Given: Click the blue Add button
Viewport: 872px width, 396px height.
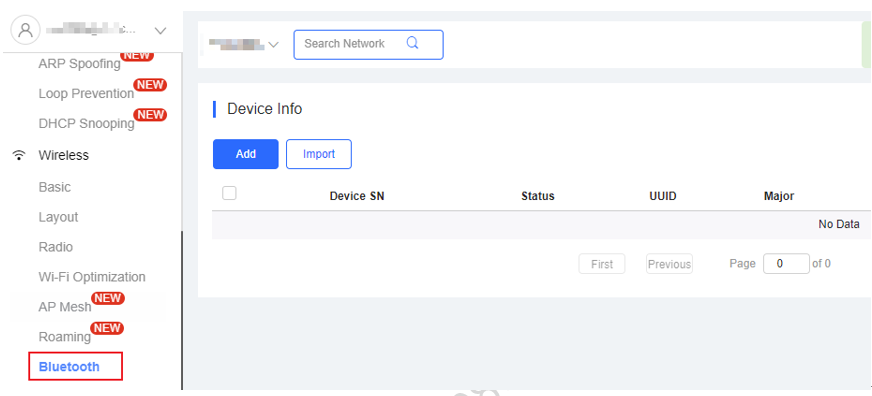Looking at the screenshot, I should click(x=246, y=154).
